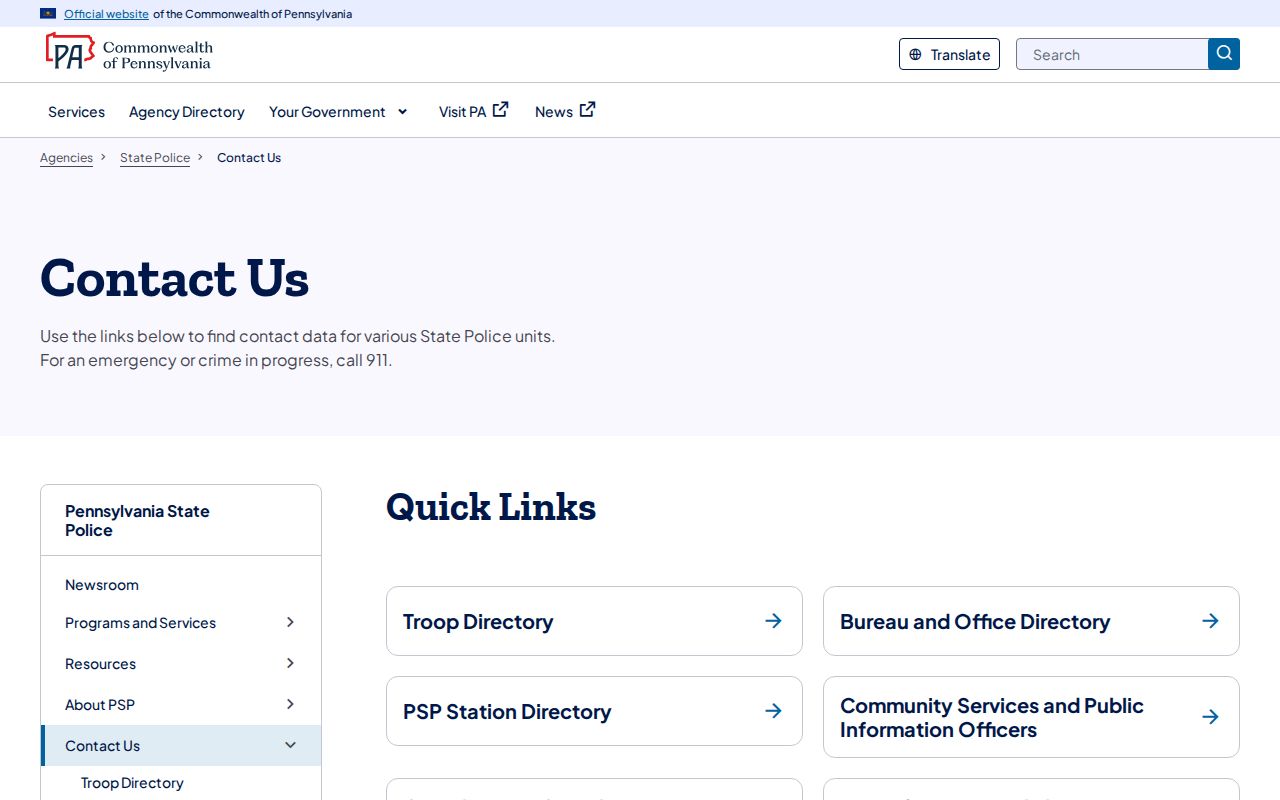Expand the Resources sidebar chevron
The height and width of the screenshot is (800, 1280).
pyautogui.click(x=290, y=663)
